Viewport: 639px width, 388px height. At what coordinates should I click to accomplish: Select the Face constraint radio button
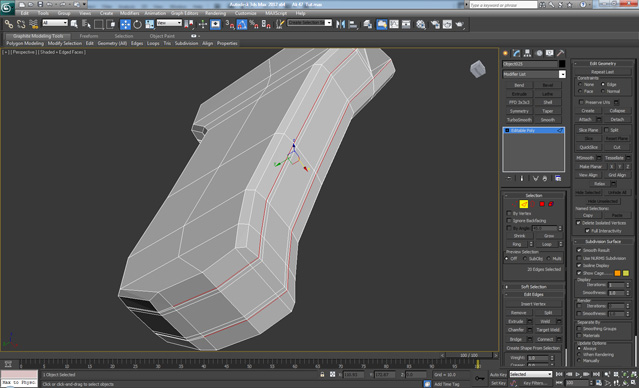pyautogui.click(x=580, y=91)
